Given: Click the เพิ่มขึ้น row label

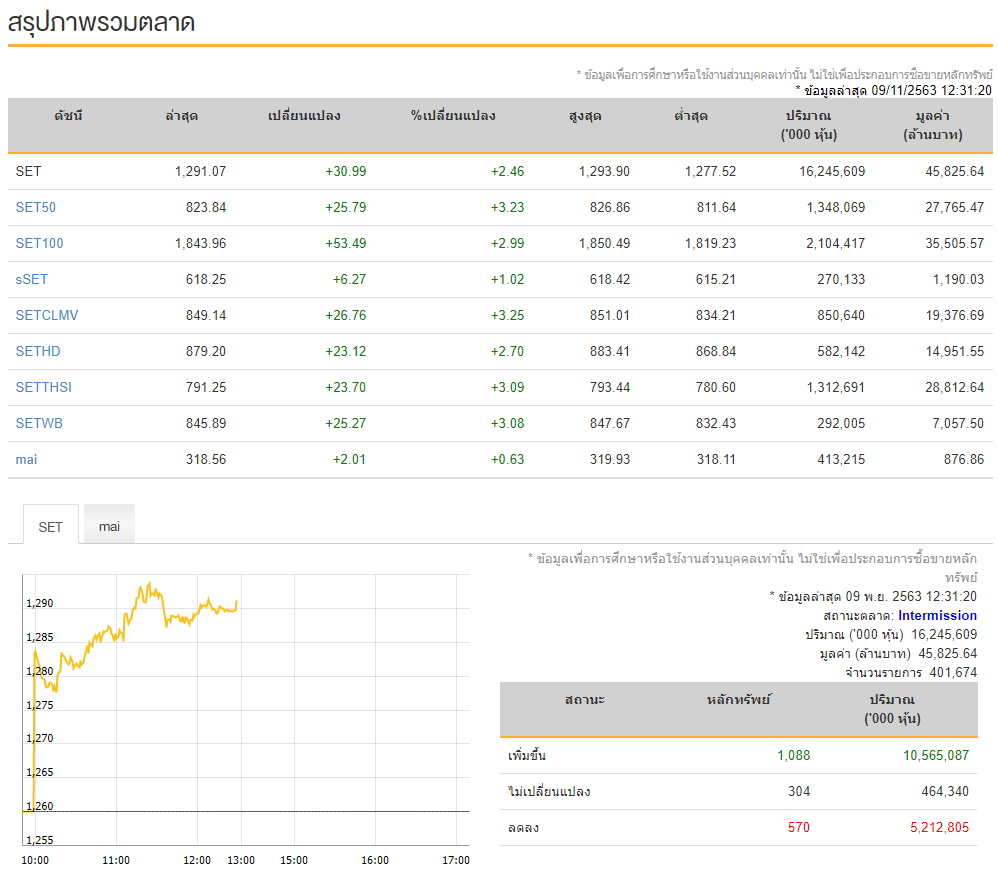Looking at the screenshot, I should 527,755.
